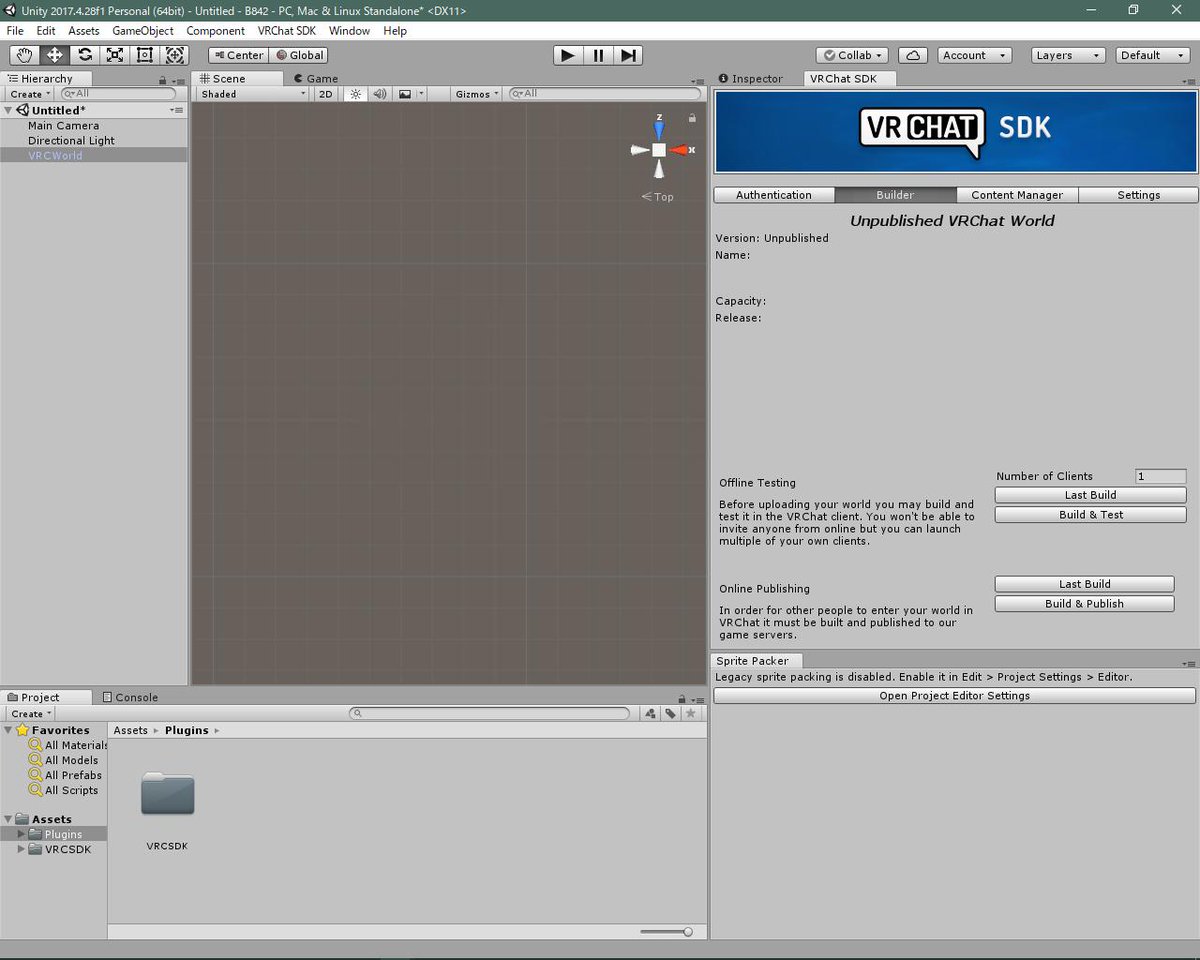This screenshot has height=960, width=1200.
Task: Open the Shaded draw mode dropdown
Action: tap(253, 94)
